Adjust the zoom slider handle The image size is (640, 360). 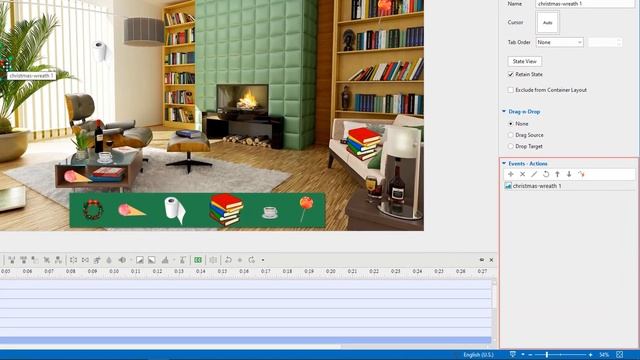click(x=547, y=355)
